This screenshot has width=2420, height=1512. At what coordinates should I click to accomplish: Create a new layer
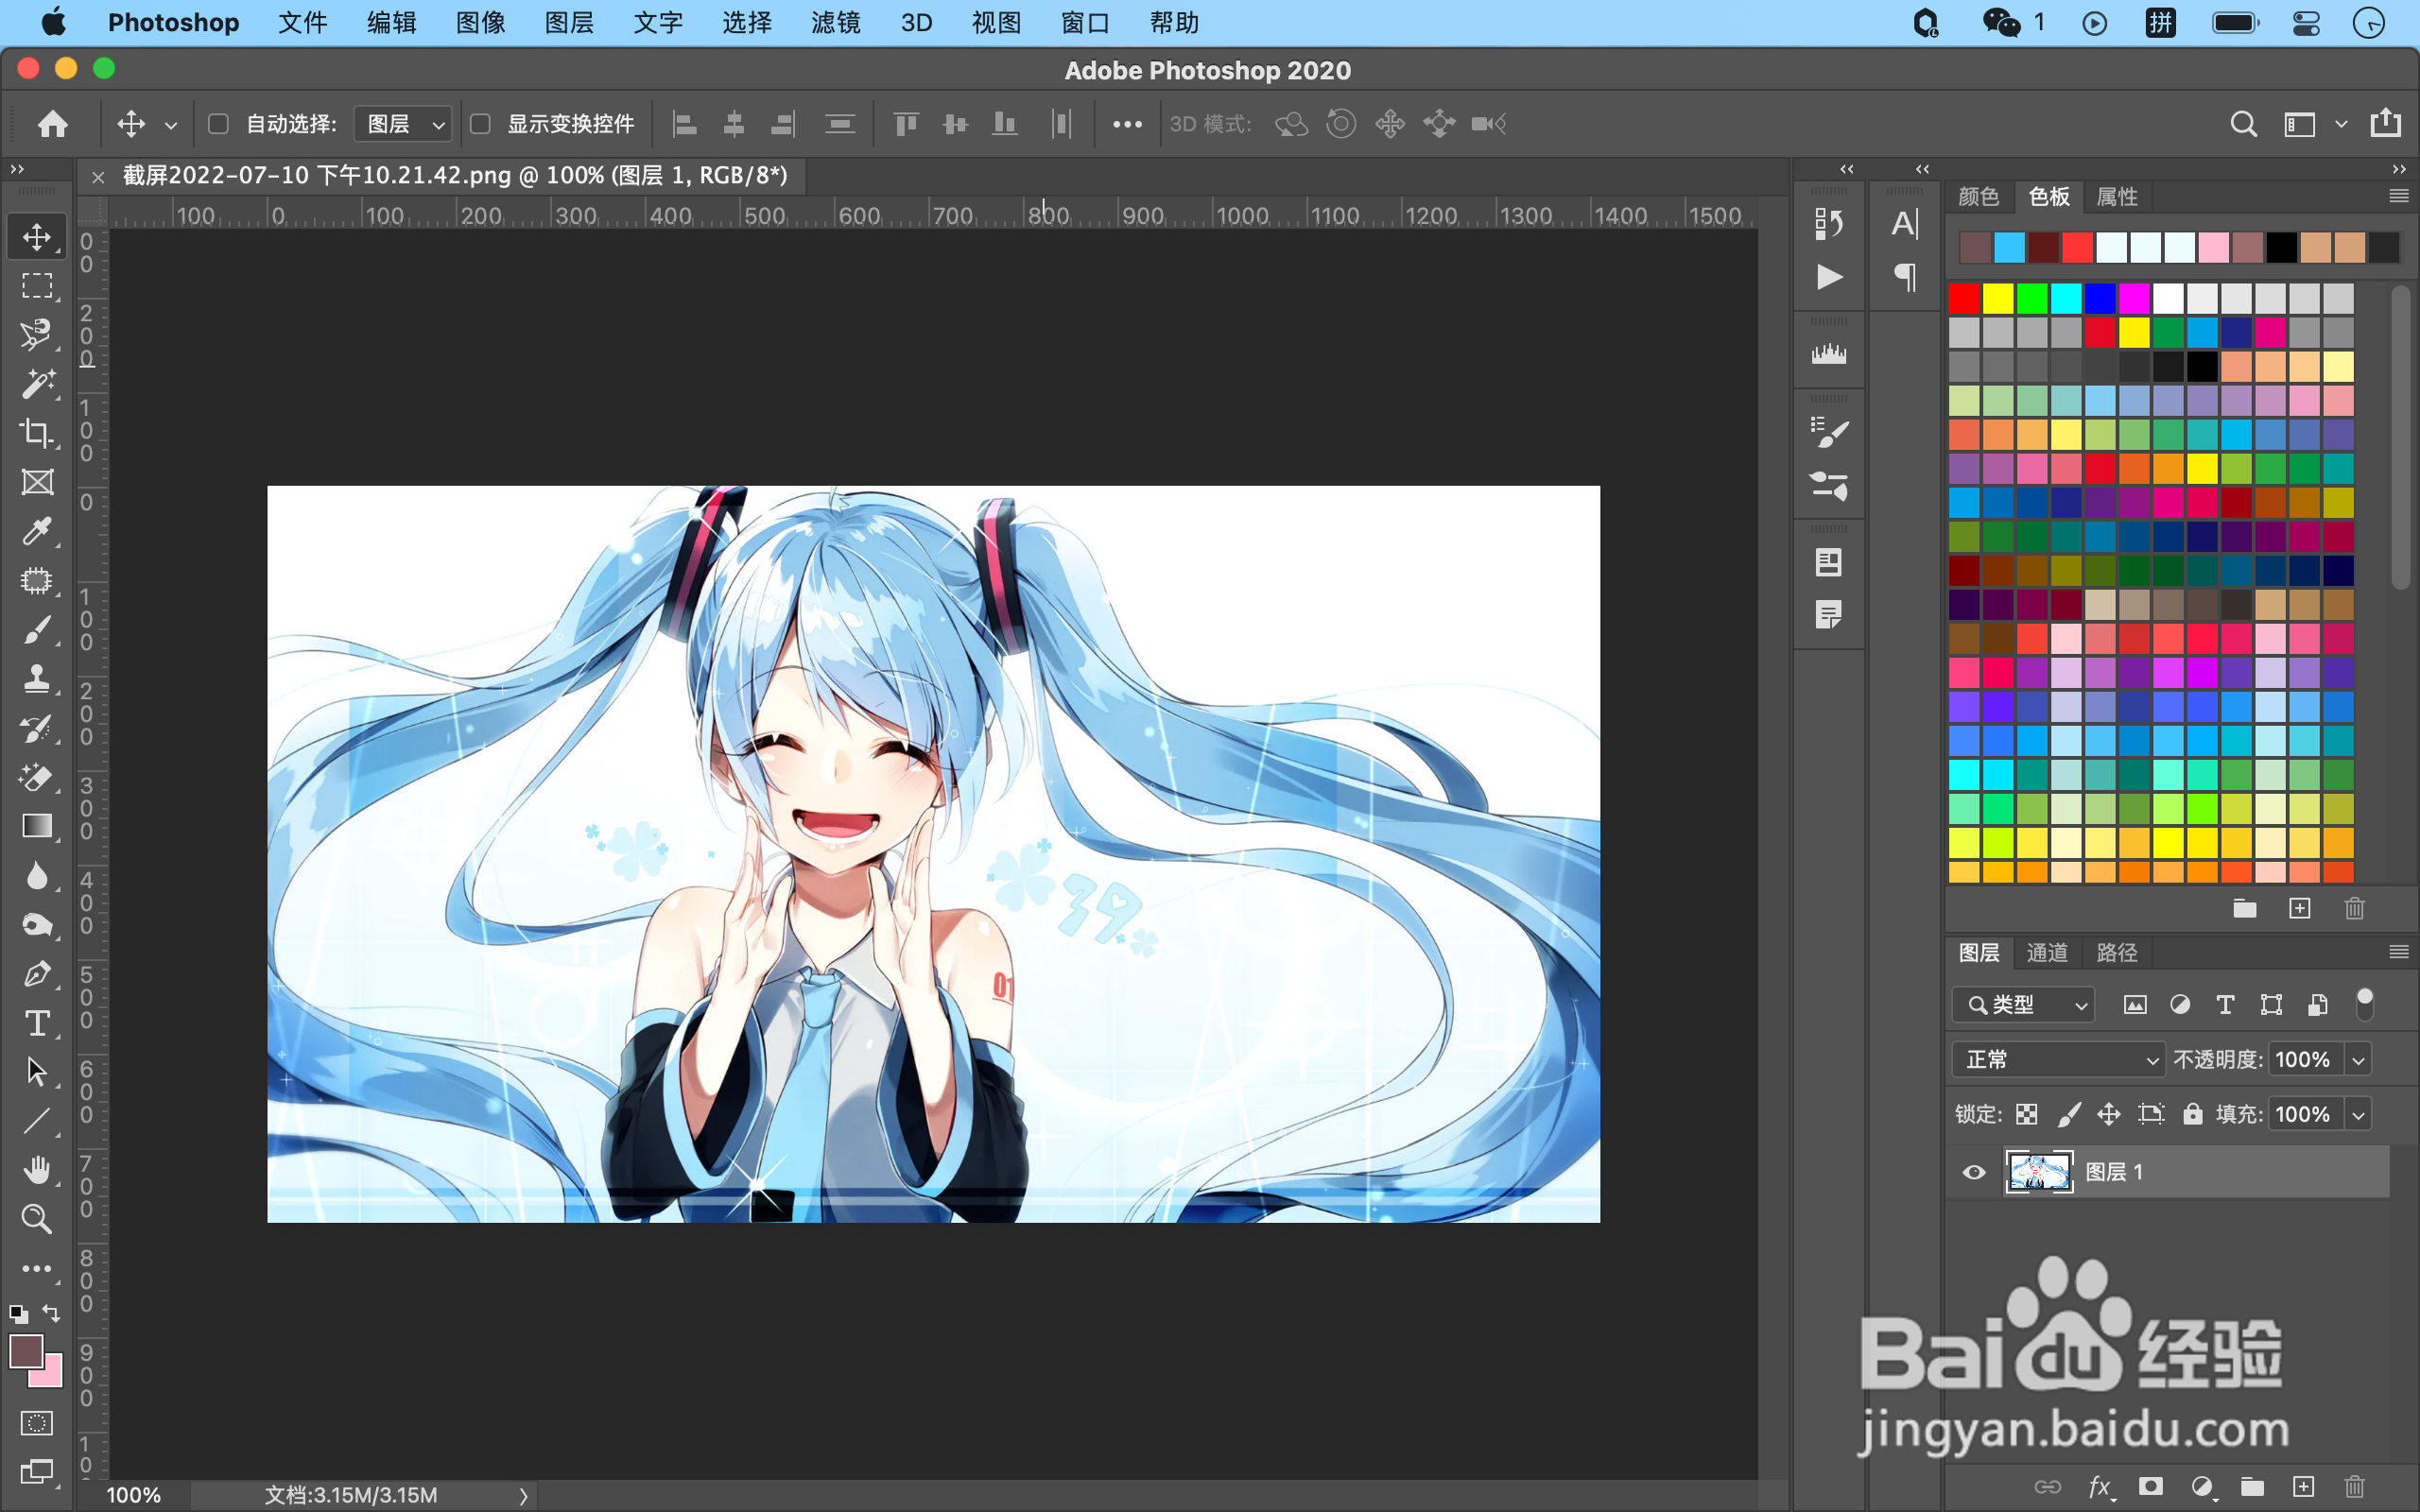pos(2303,1487)
